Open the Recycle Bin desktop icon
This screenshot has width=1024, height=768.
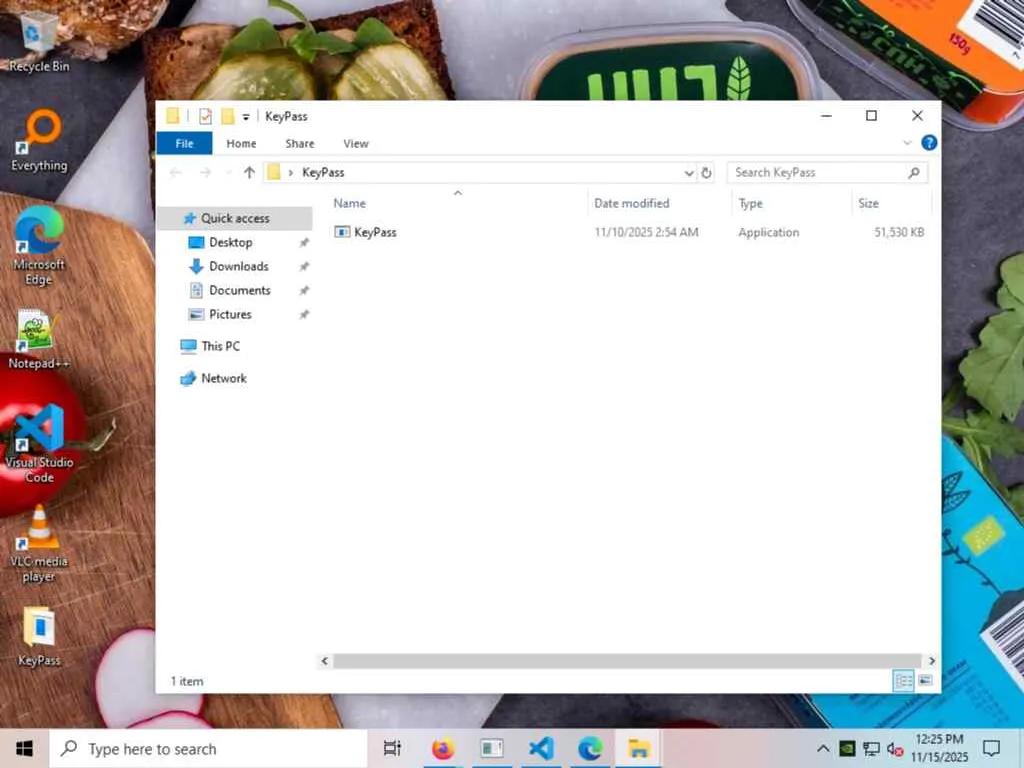click(x=38, y=42)
